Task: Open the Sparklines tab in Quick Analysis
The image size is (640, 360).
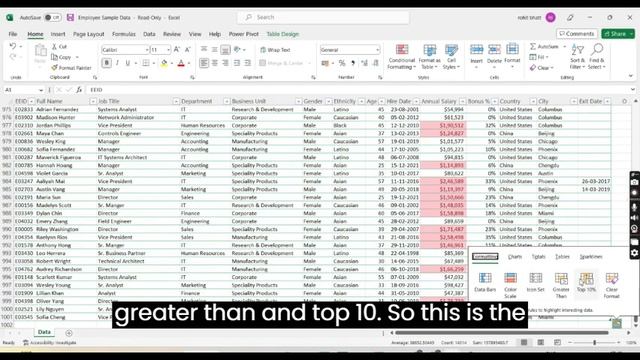Action: [x=591, y=257]
